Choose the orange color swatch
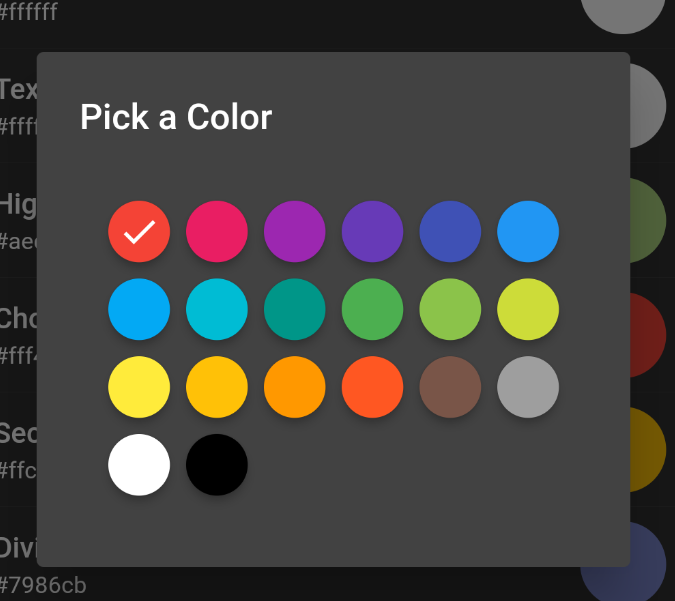The image size is (675, 601). pyautogui.click(x=295, y=387)
